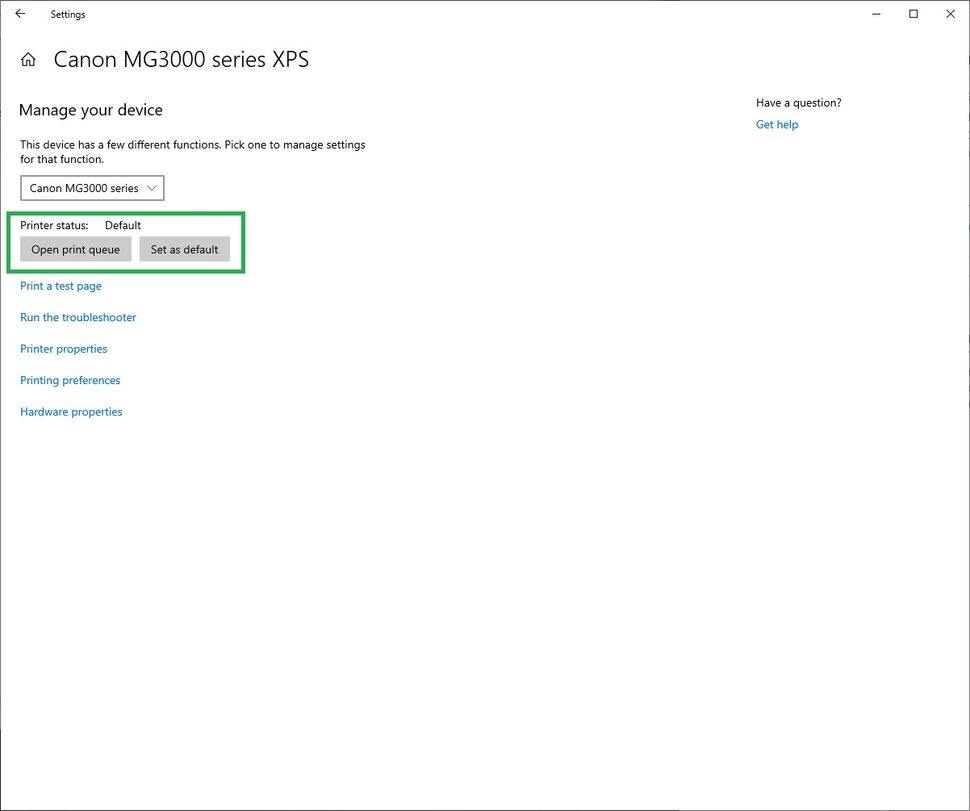Image resolution: width=970 pixels, height=811 pixels.
Task: Click Get help under Have a question
Action: (x=777, y=124)
